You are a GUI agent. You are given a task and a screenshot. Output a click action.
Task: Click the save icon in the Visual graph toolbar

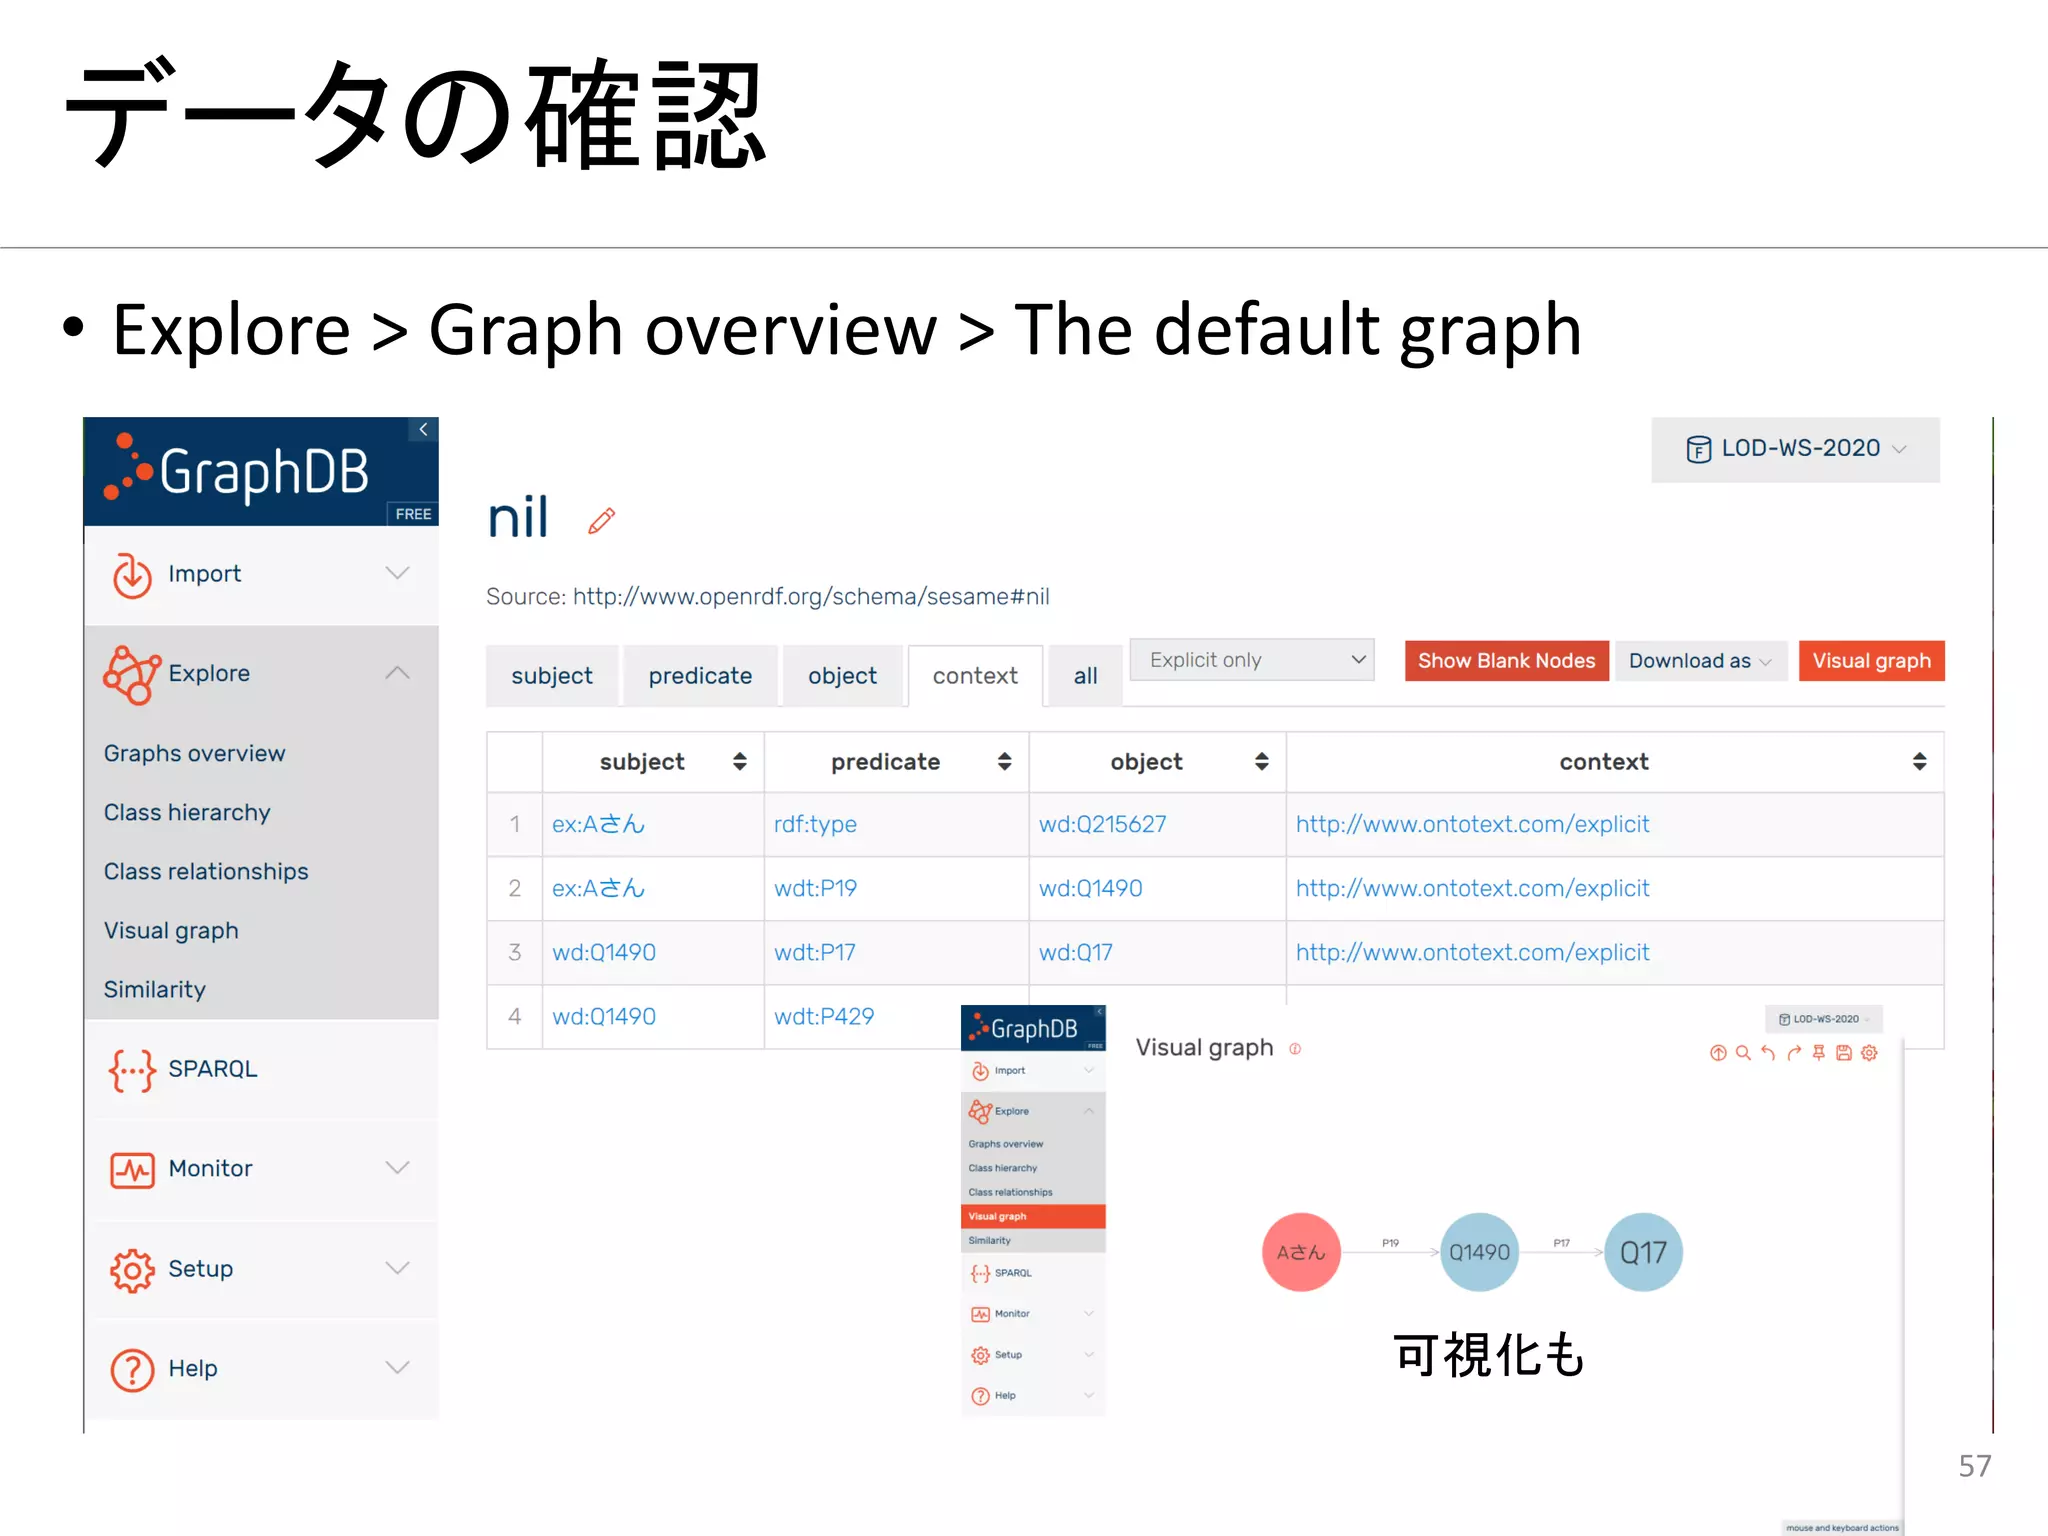(x=1844, y=1052)
